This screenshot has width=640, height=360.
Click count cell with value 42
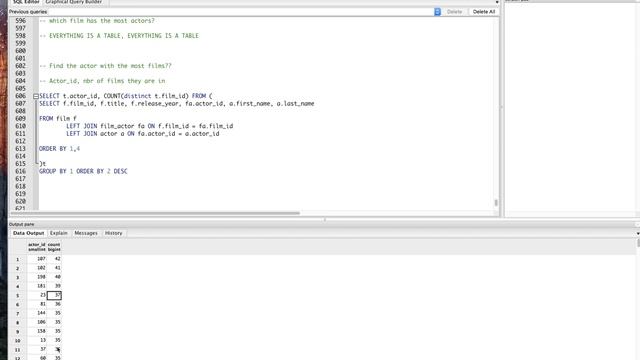54,259
